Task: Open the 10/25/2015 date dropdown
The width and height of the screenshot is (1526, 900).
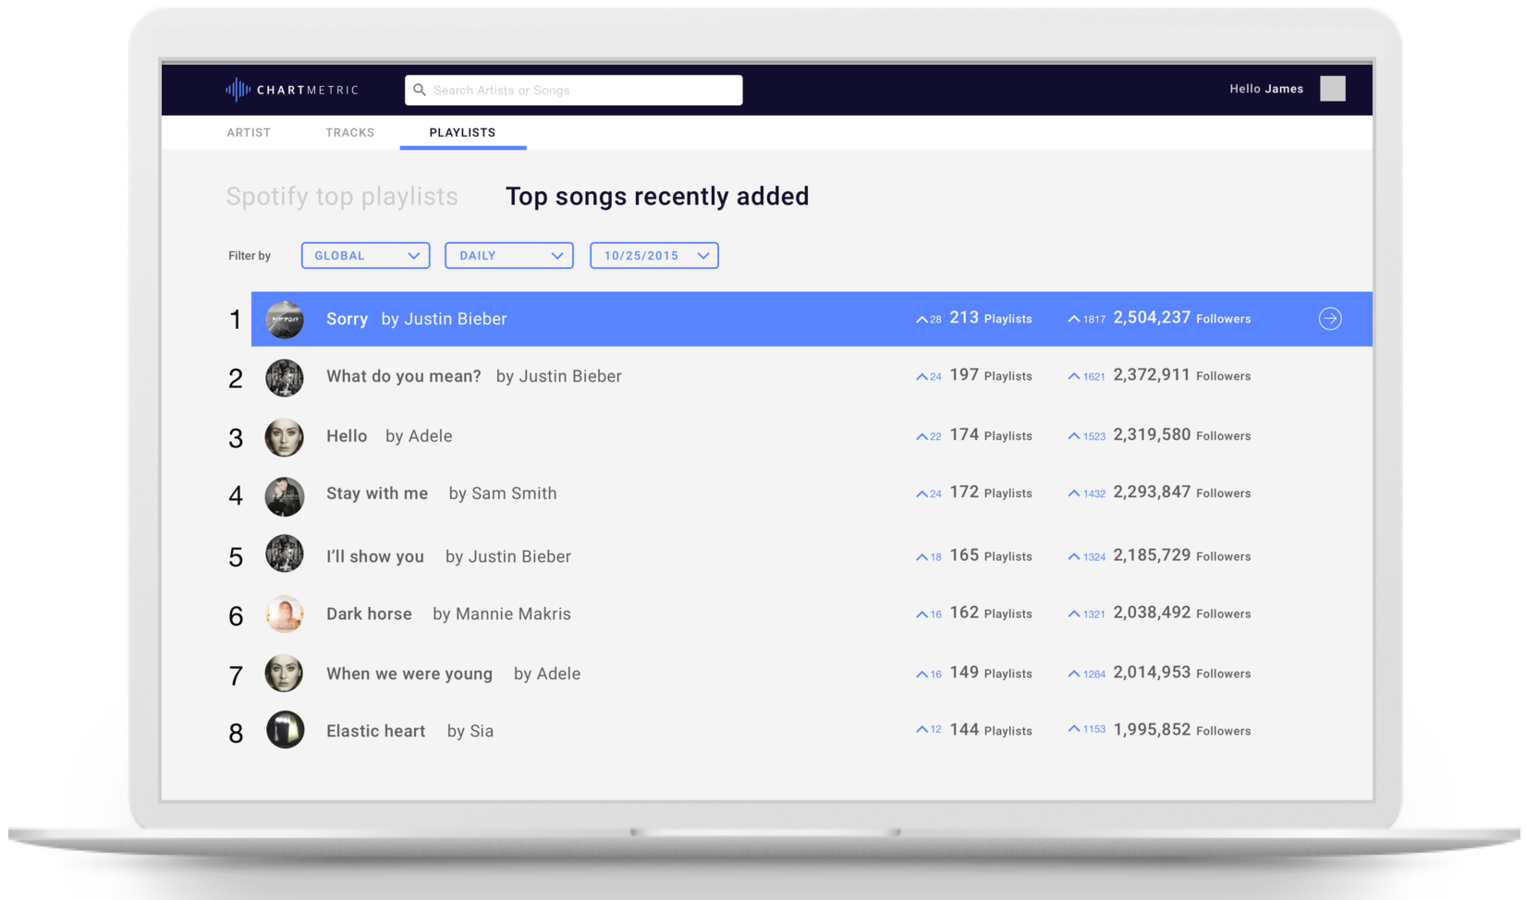Action: tap(654, 255)
